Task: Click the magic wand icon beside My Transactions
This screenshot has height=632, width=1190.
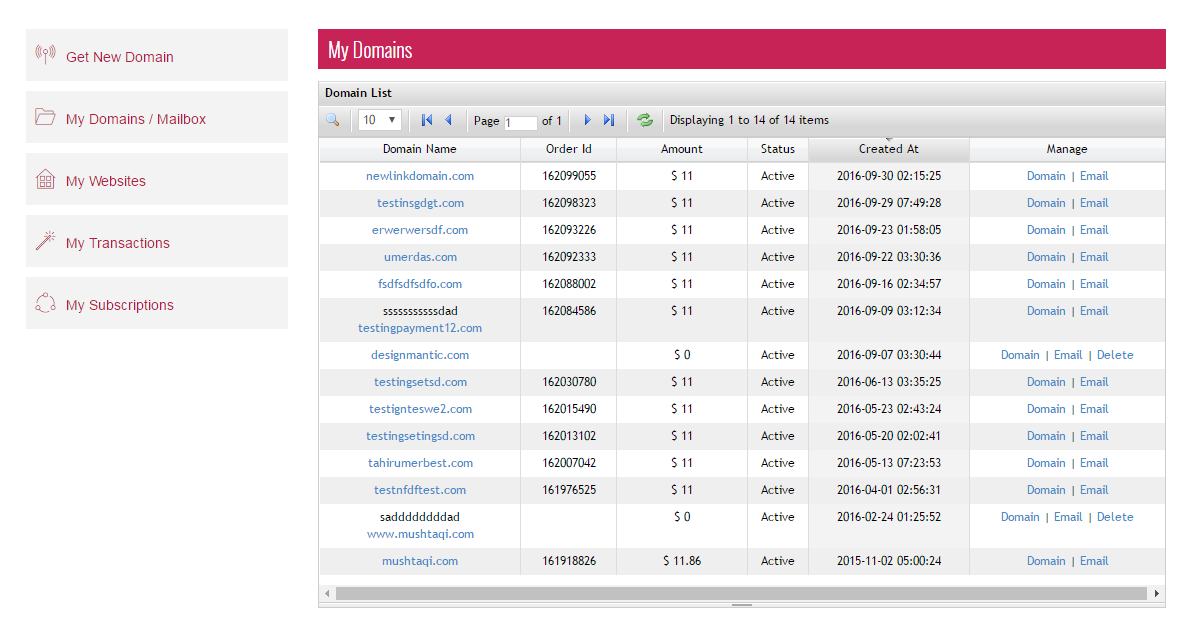Action: 45,241
